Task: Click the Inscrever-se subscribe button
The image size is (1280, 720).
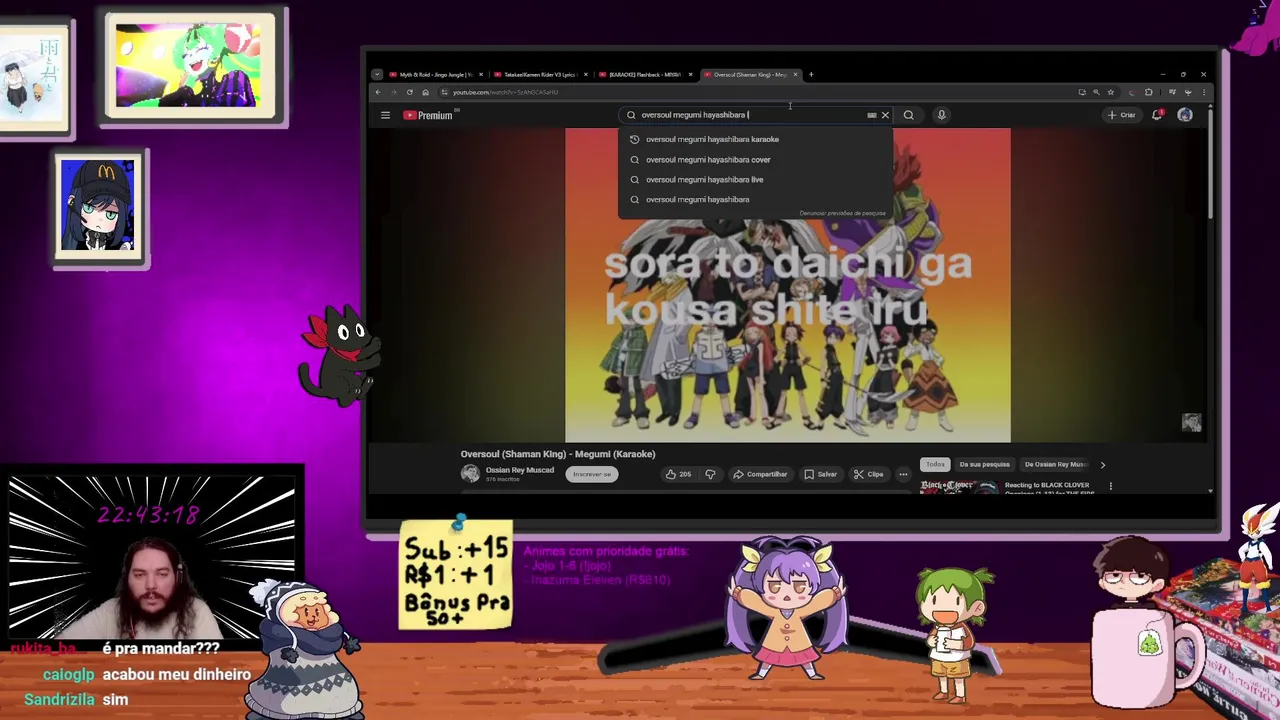Action: coord(592,474)
